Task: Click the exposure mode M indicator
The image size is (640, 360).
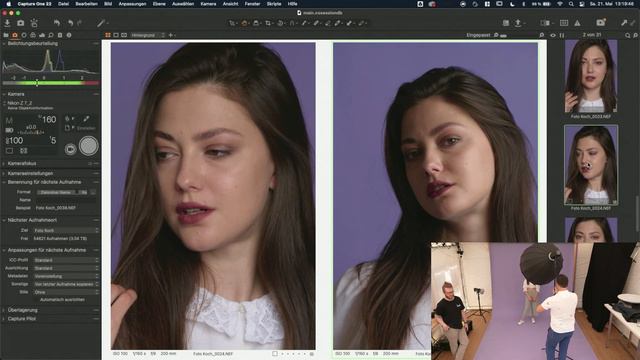Action: click(9, 120)
